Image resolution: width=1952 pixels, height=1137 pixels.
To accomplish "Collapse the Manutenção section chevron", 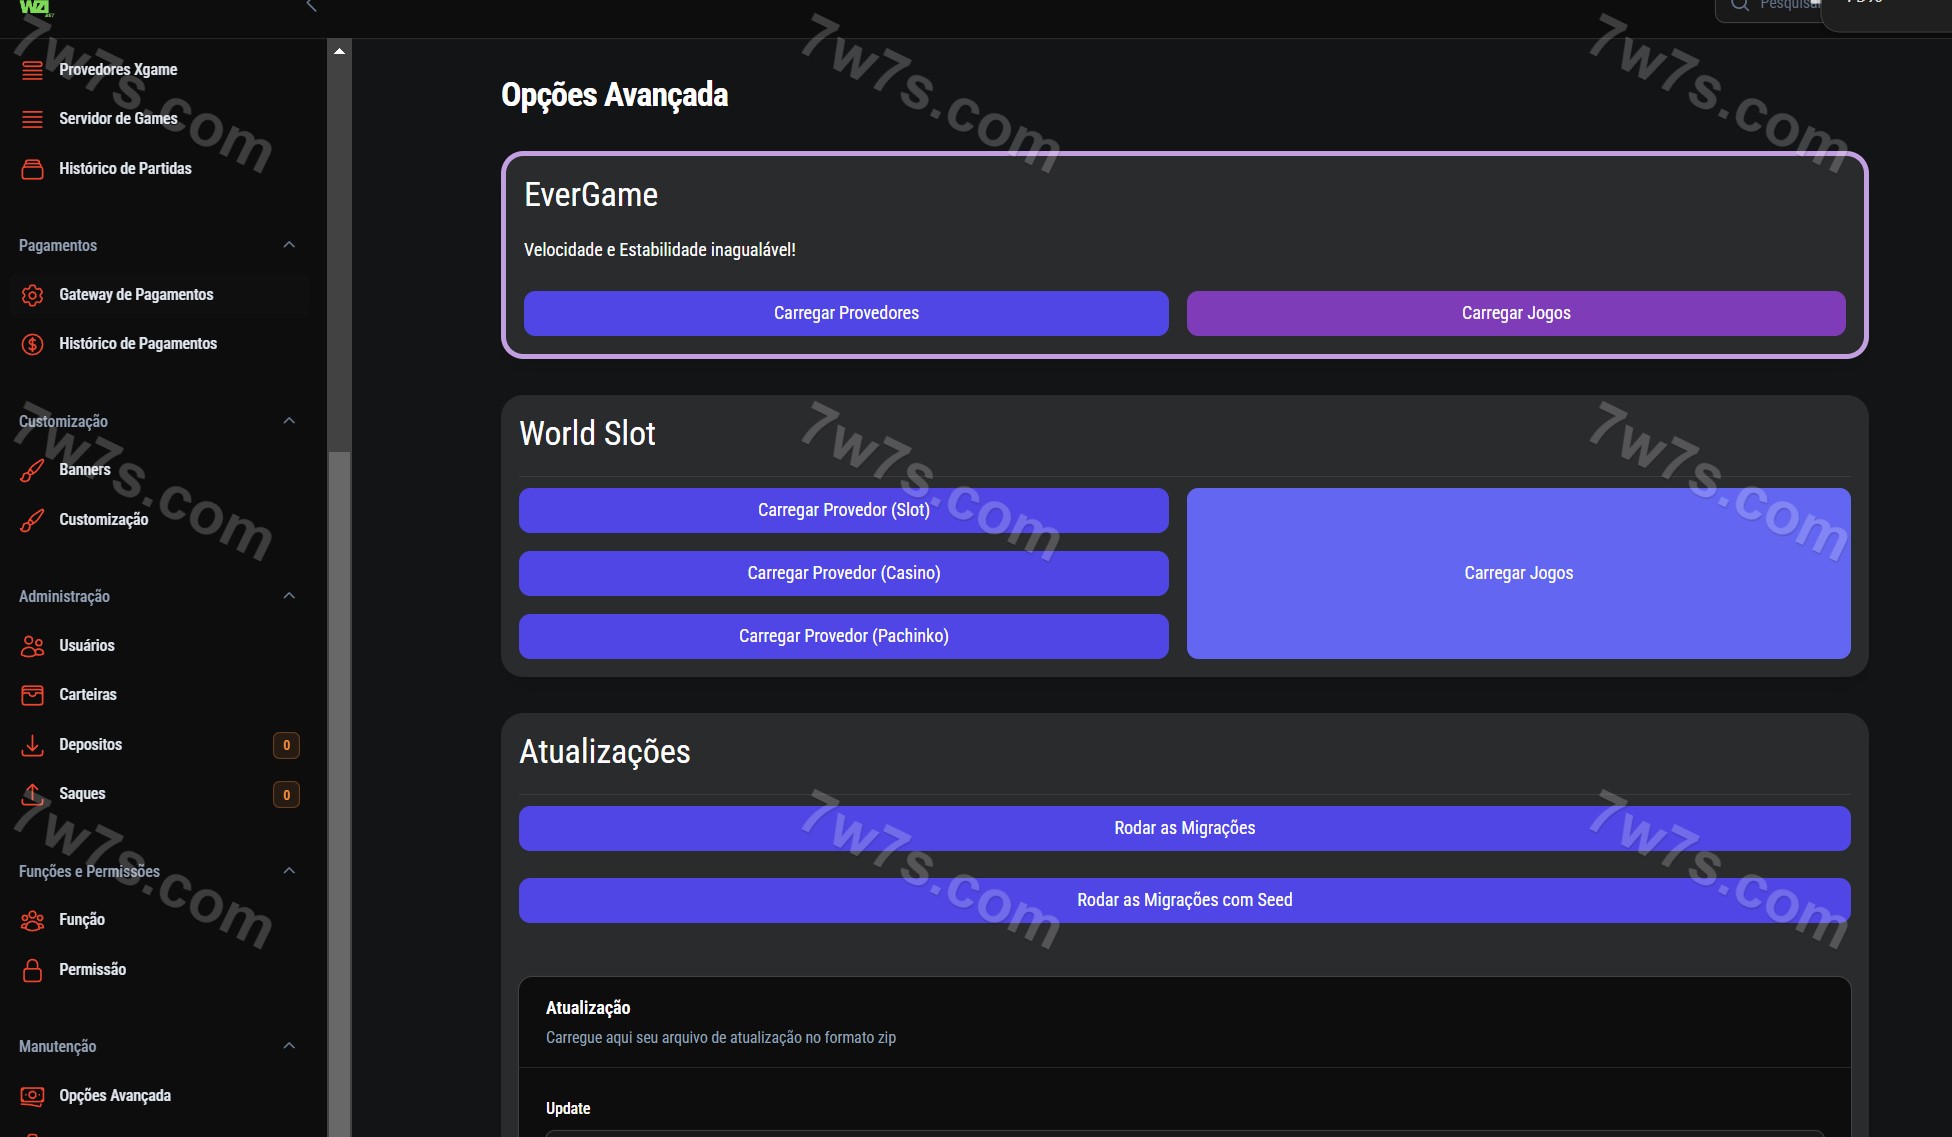I will (289, 1046).
